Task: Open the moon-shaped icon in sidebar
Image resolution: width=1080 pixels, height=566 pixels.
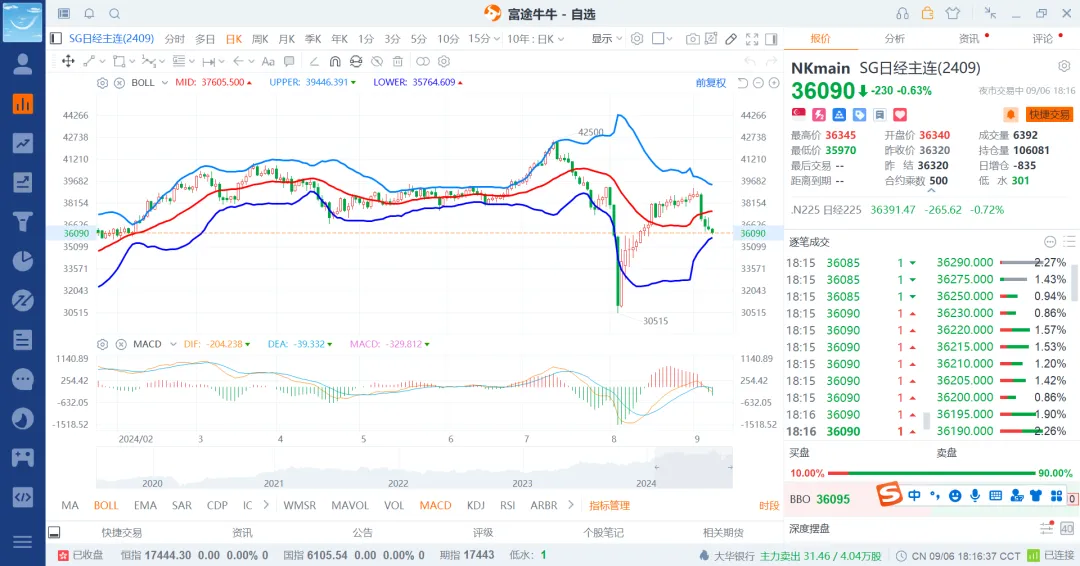Action: tap(23, 419)
